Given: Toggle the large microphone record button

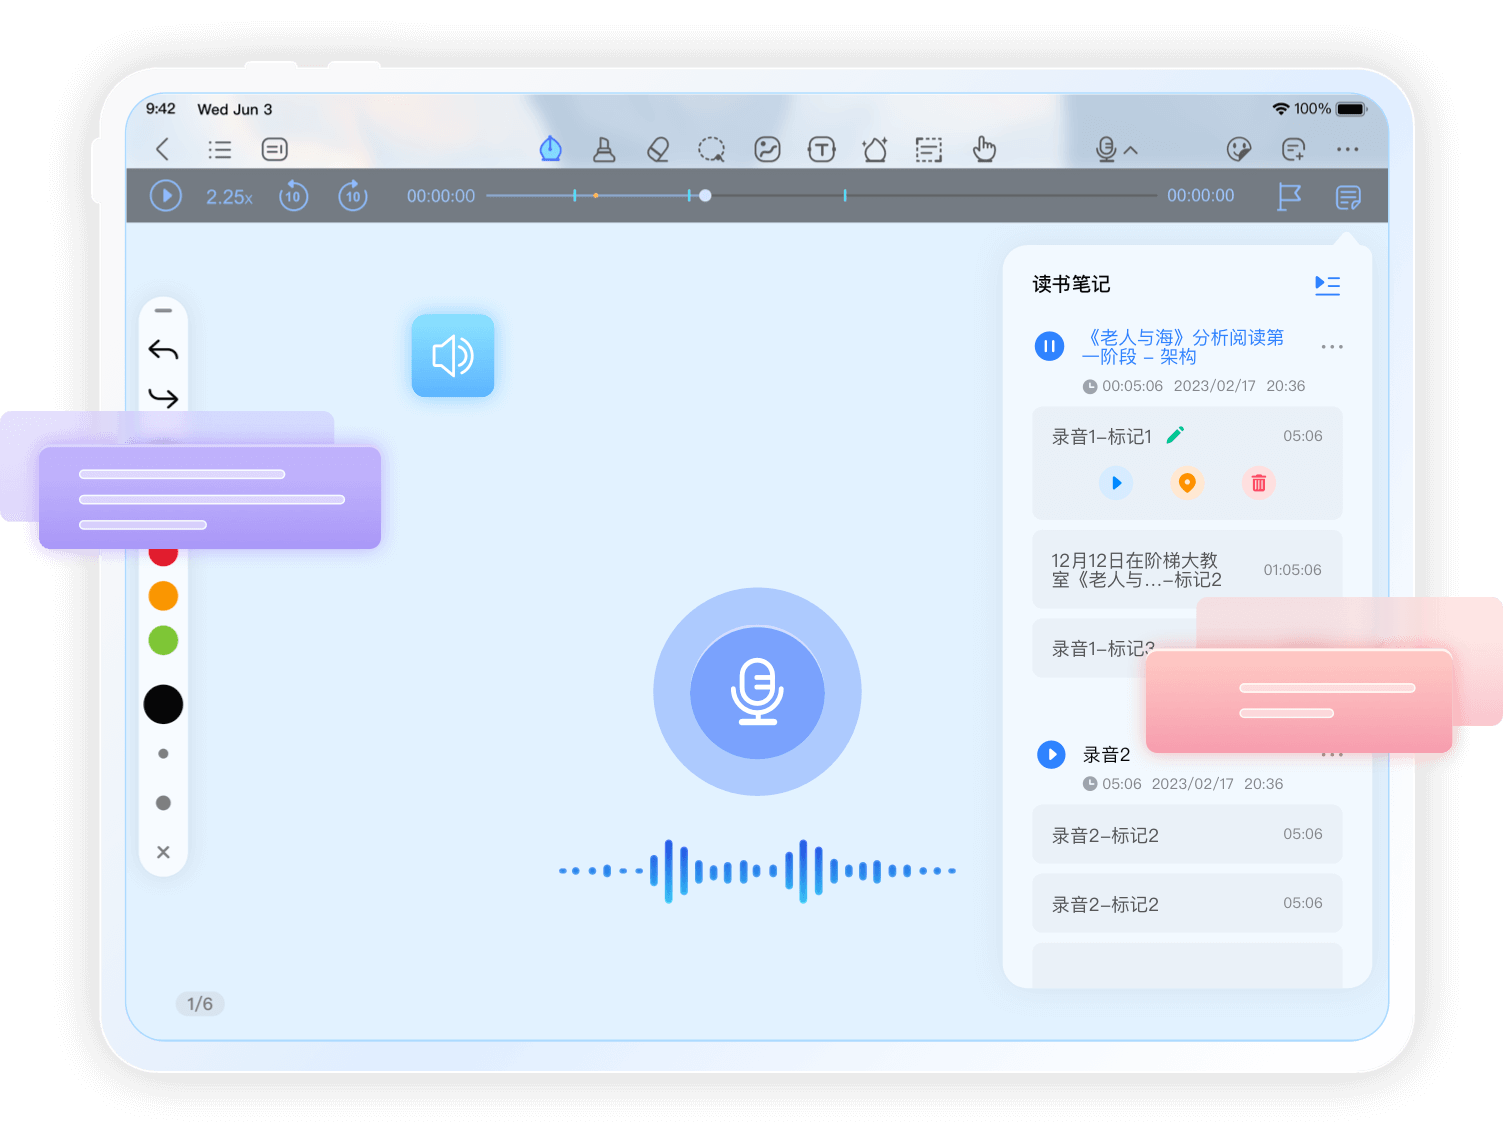Looking at the screenshot, I should coord(757,692).
